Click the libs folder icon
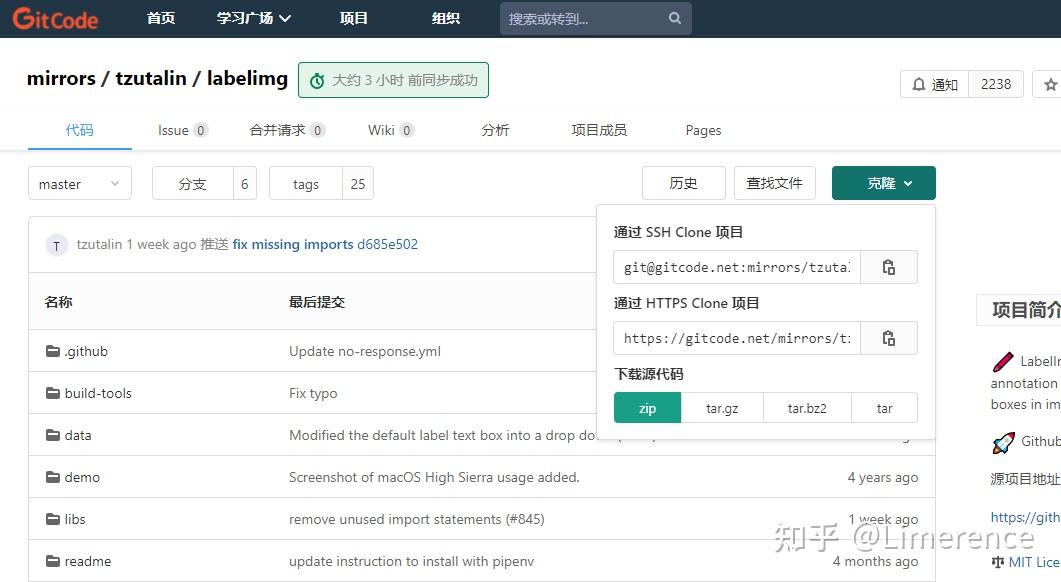 pyautogui.click(x=53, y=518)
